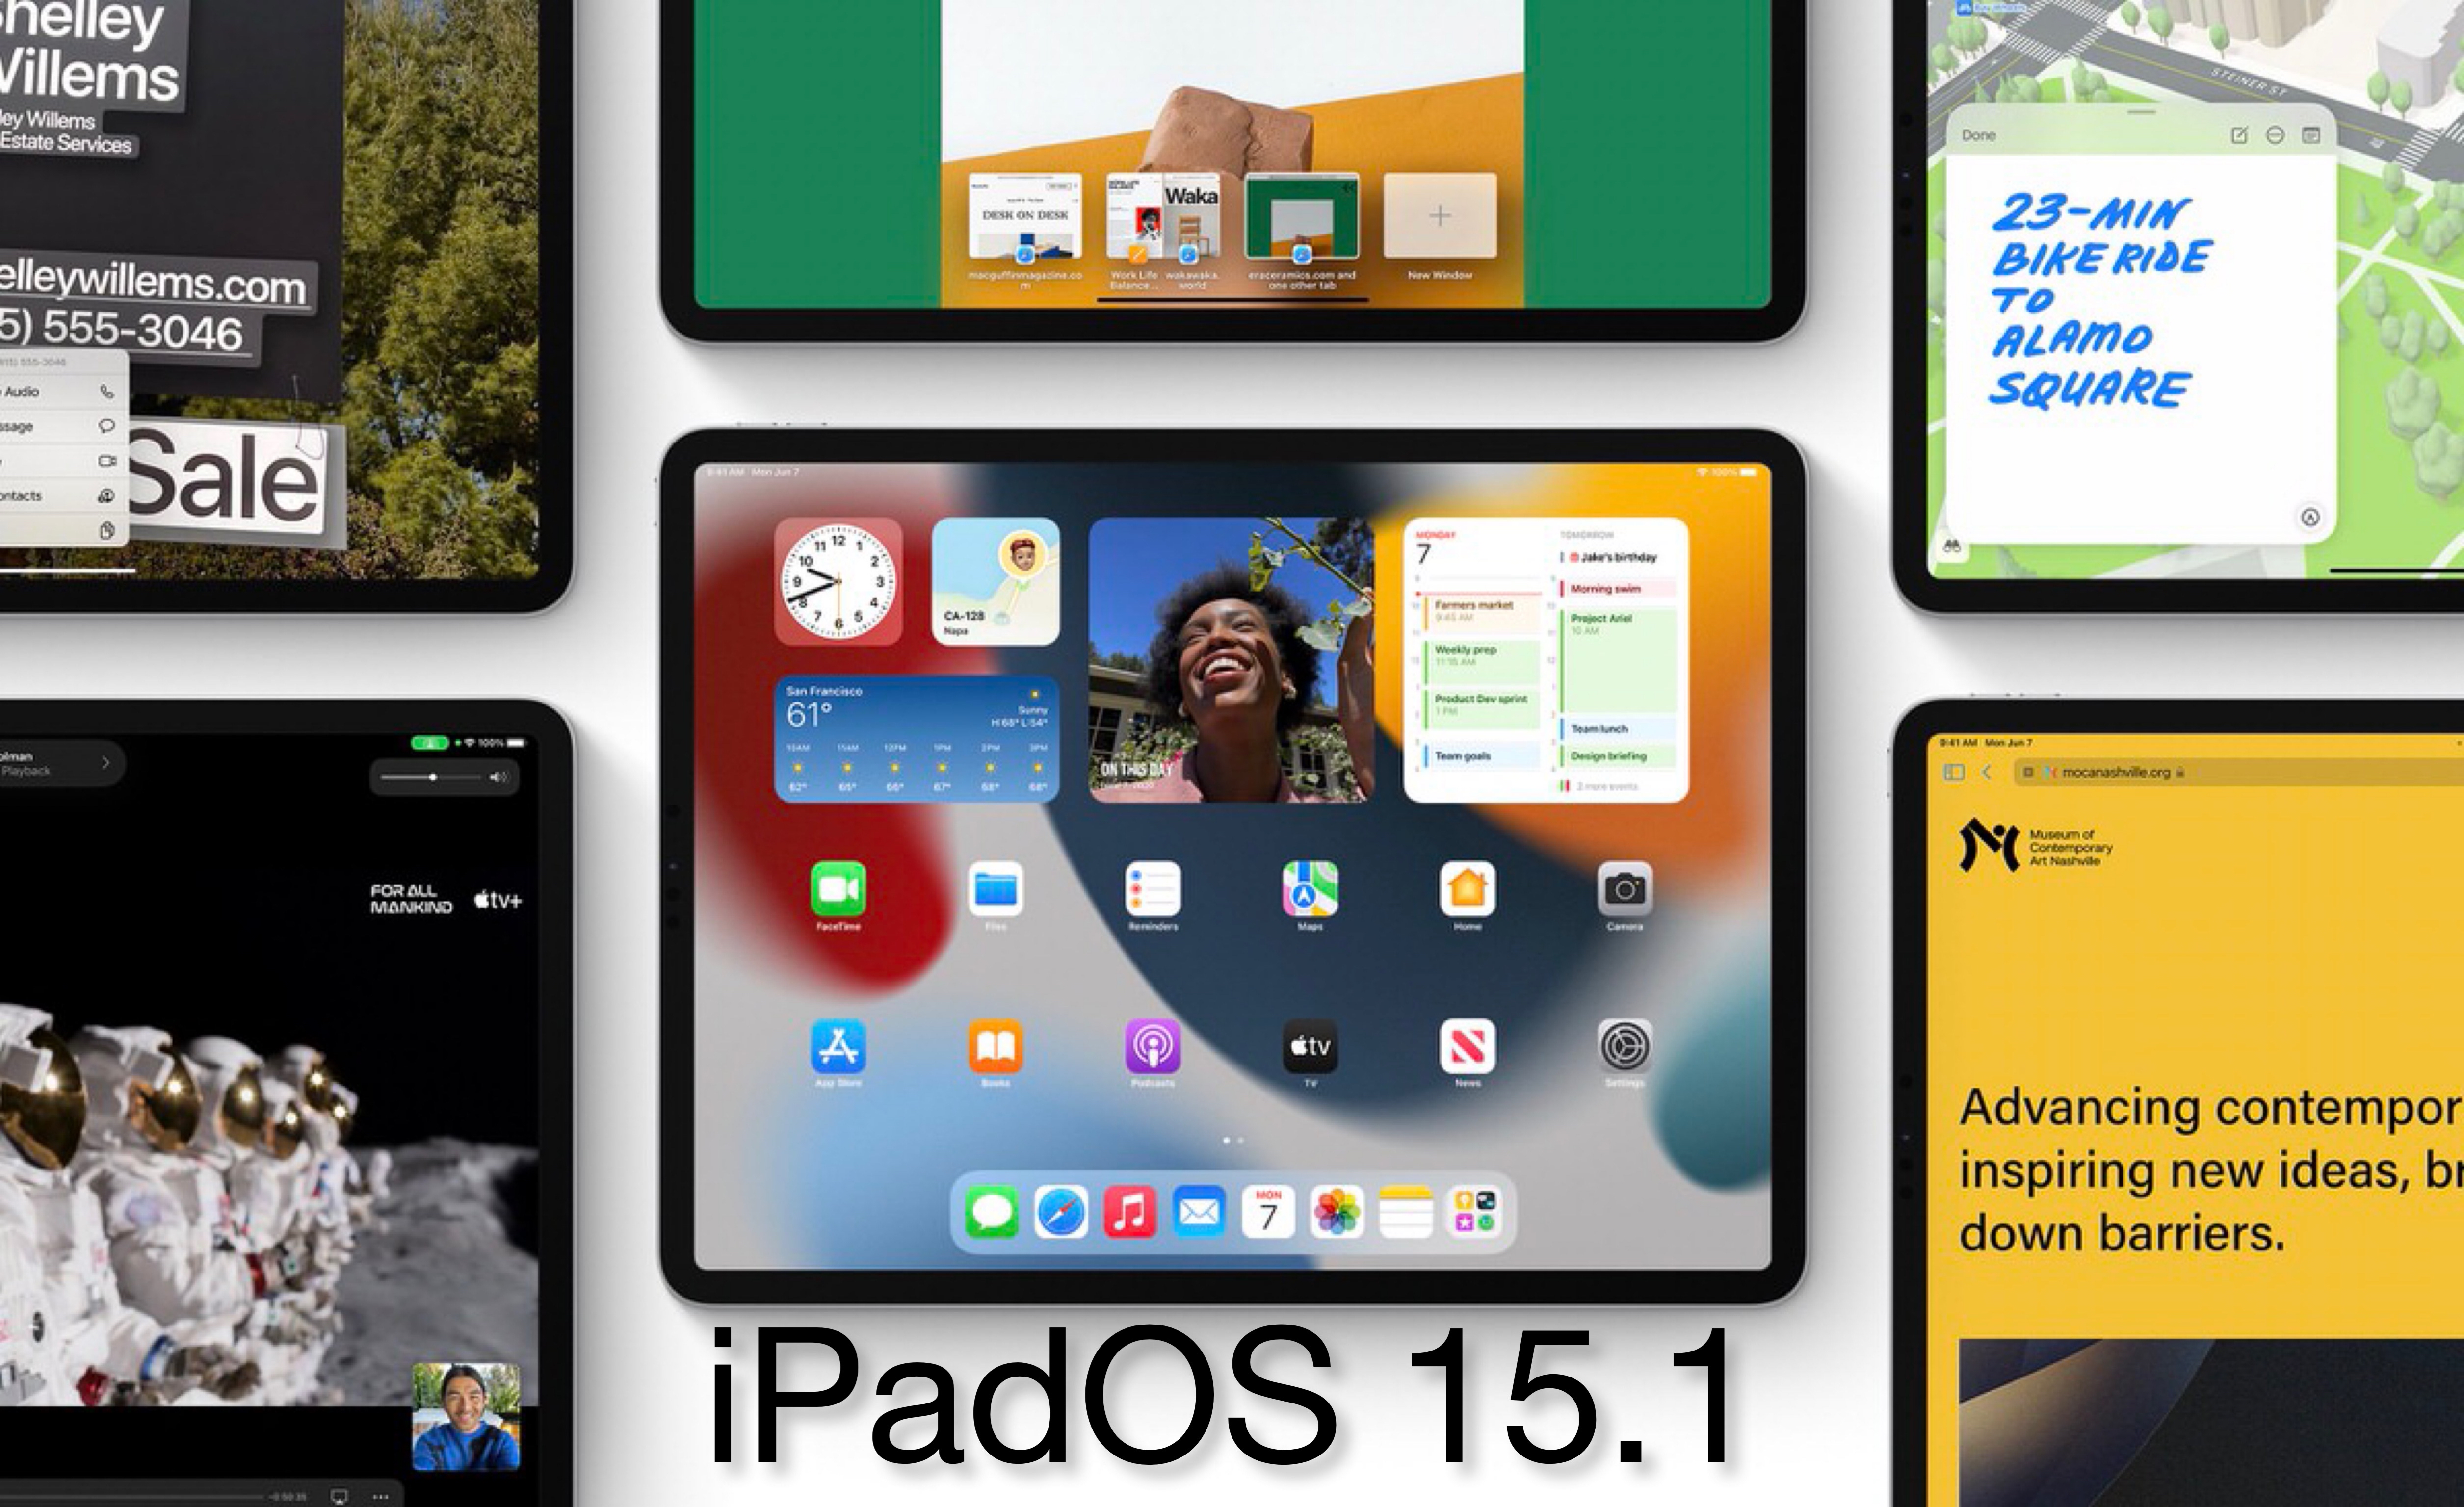
Task: Choose the FaceTime video camera menu option
Action: coord(64,461)
